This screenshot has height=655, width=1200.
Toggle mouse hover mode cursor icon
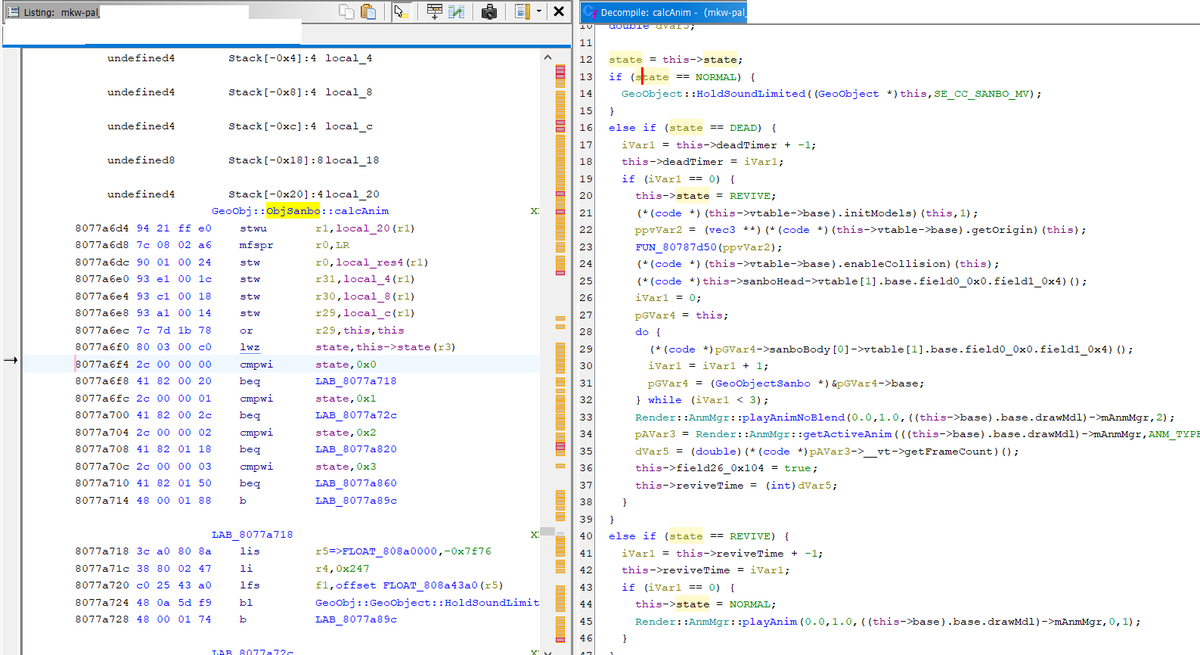[x=399, y=12]
